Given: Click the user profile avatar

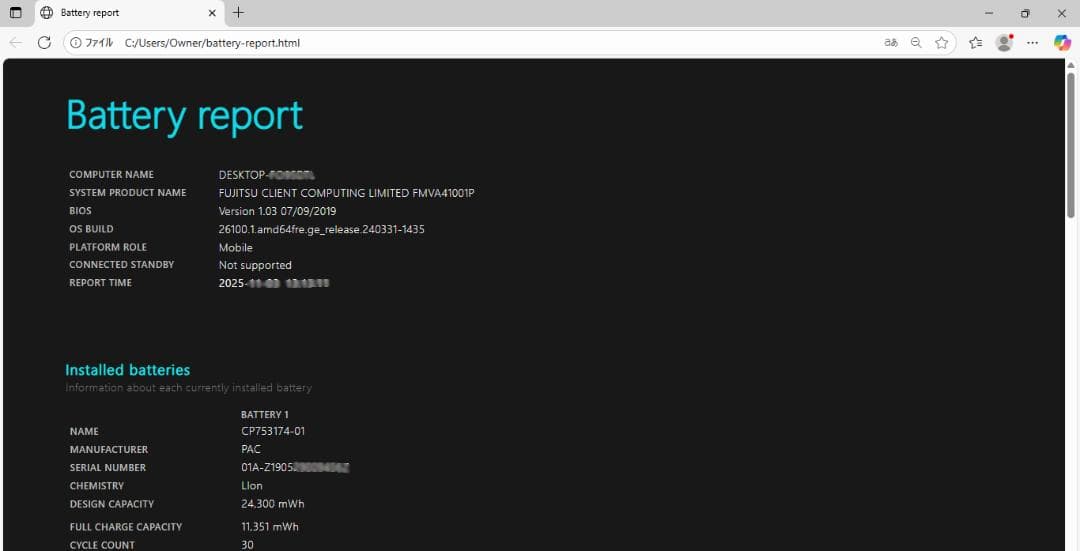Looking at the screenshot, I should tap(1004, 43).
